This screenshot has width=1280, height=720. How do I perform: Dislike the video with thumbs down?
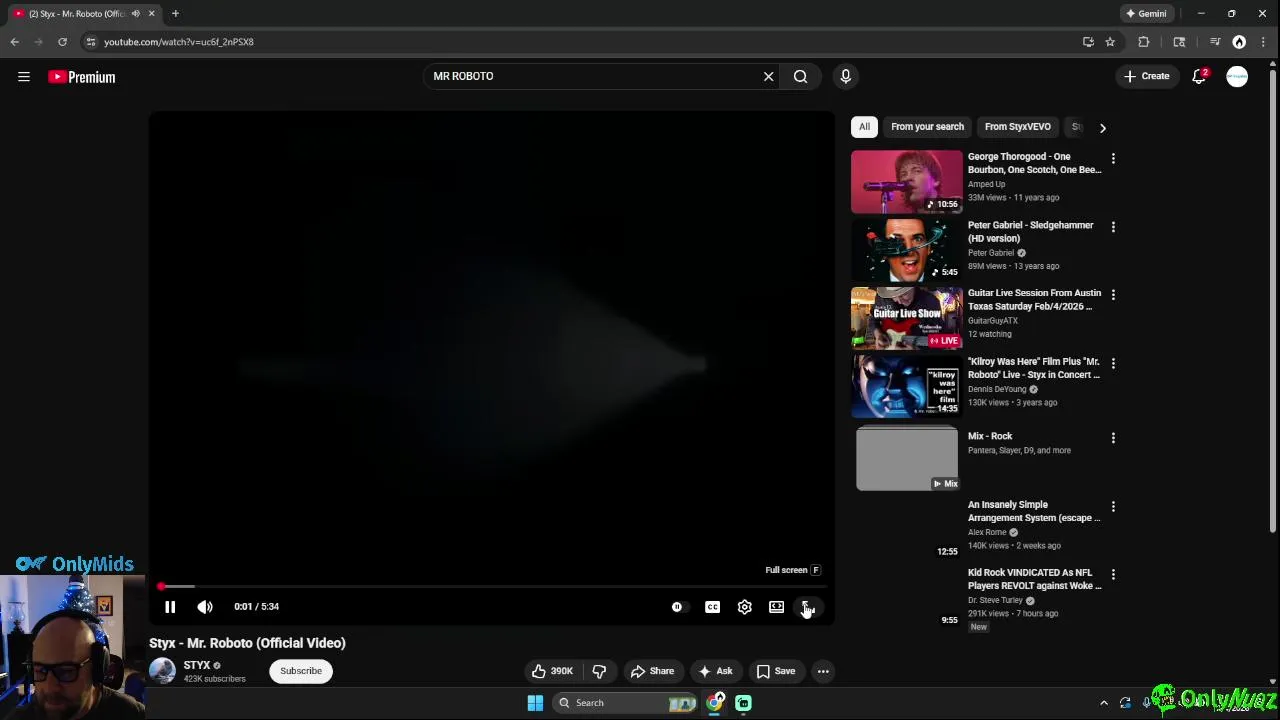point(599,671)
